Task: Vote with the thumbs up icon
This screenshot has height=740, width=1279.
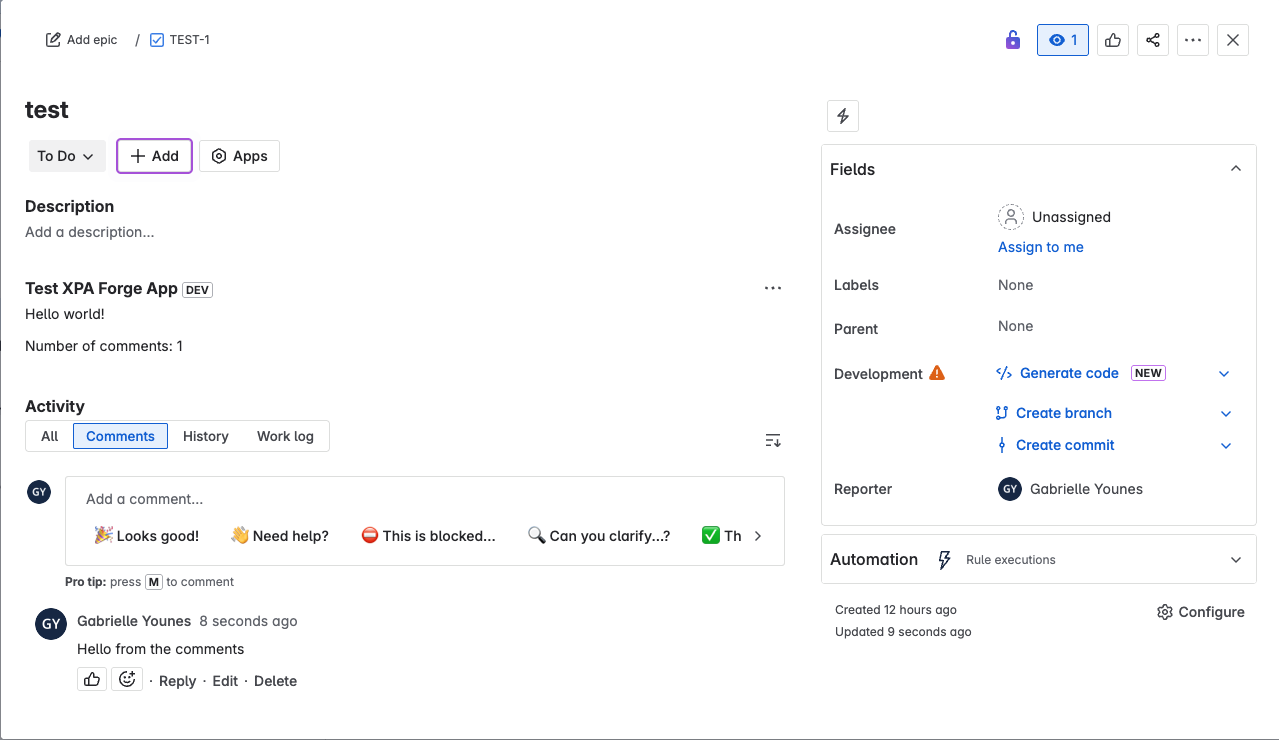Action: [1112, 39]
